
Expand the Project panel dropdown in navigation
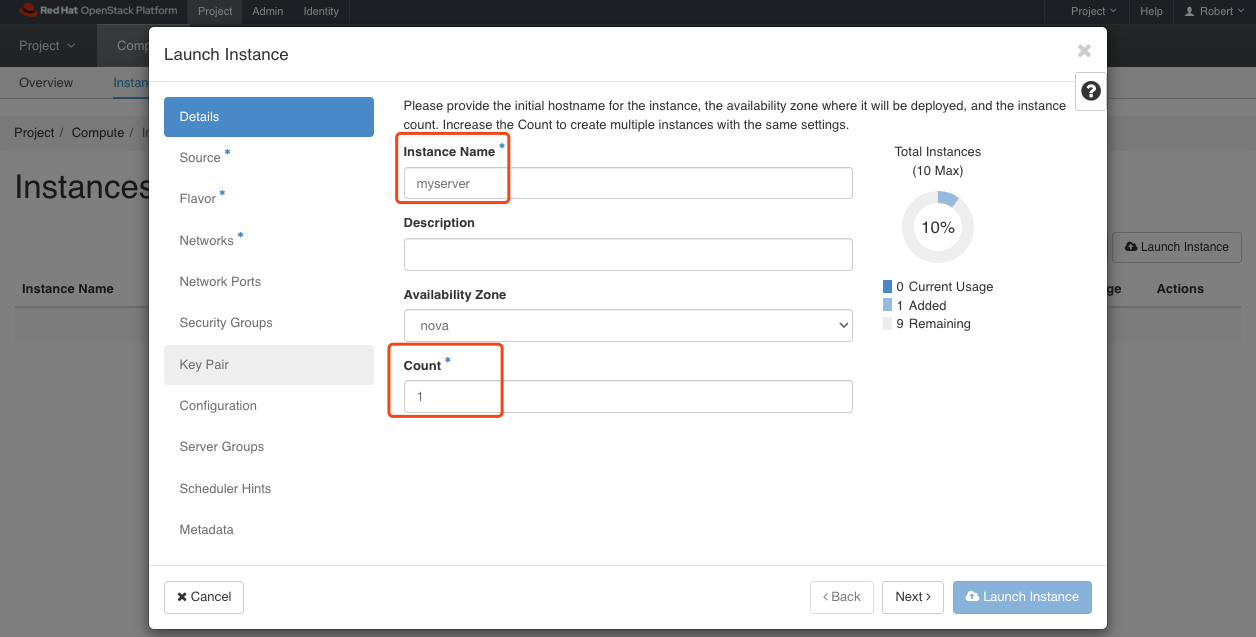point(47,46)
